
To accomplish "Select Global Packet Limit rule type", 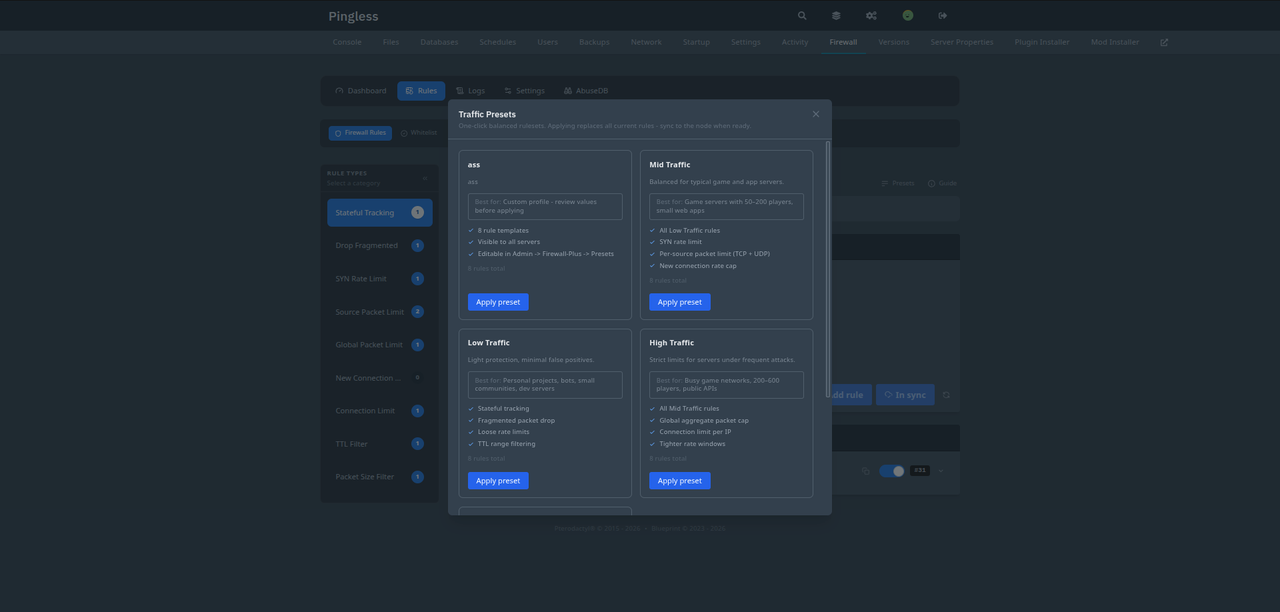I will 380,345.
